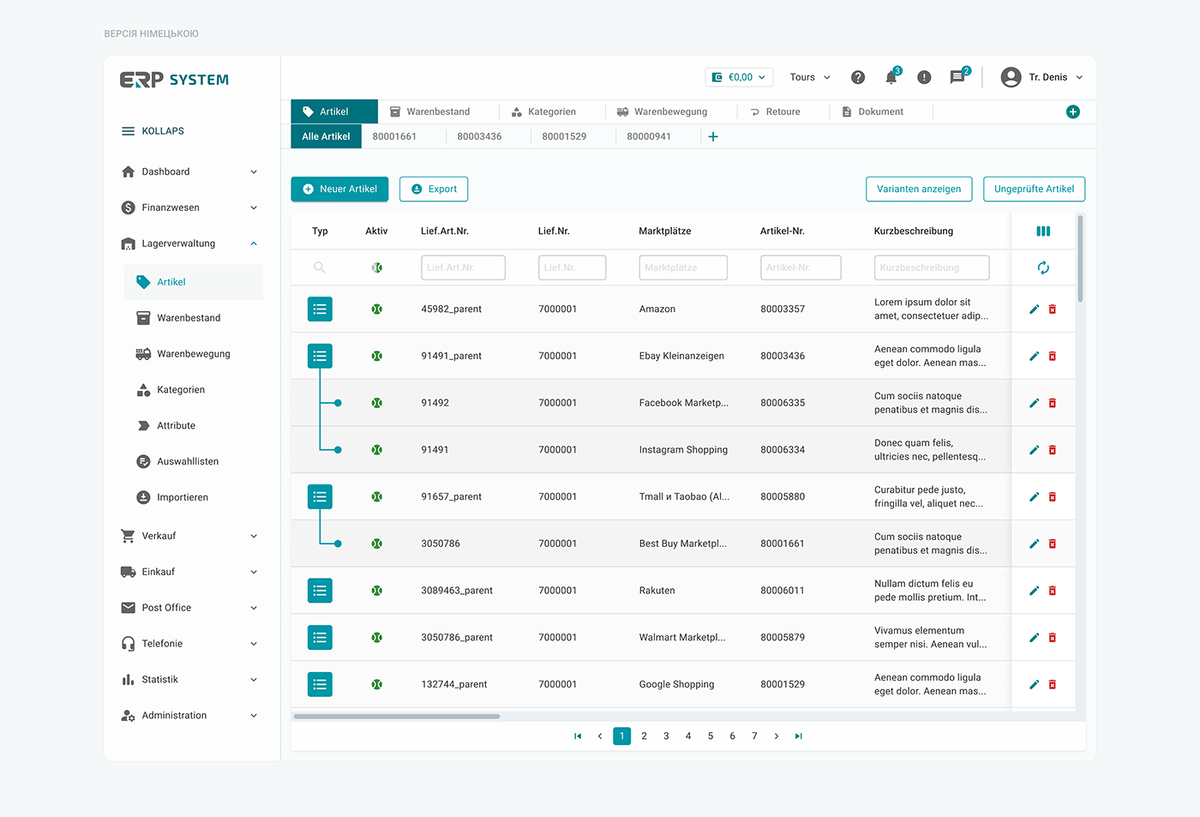
Task: Click type icon of 3089463_parent row
Action: click(x=320, y=590)
